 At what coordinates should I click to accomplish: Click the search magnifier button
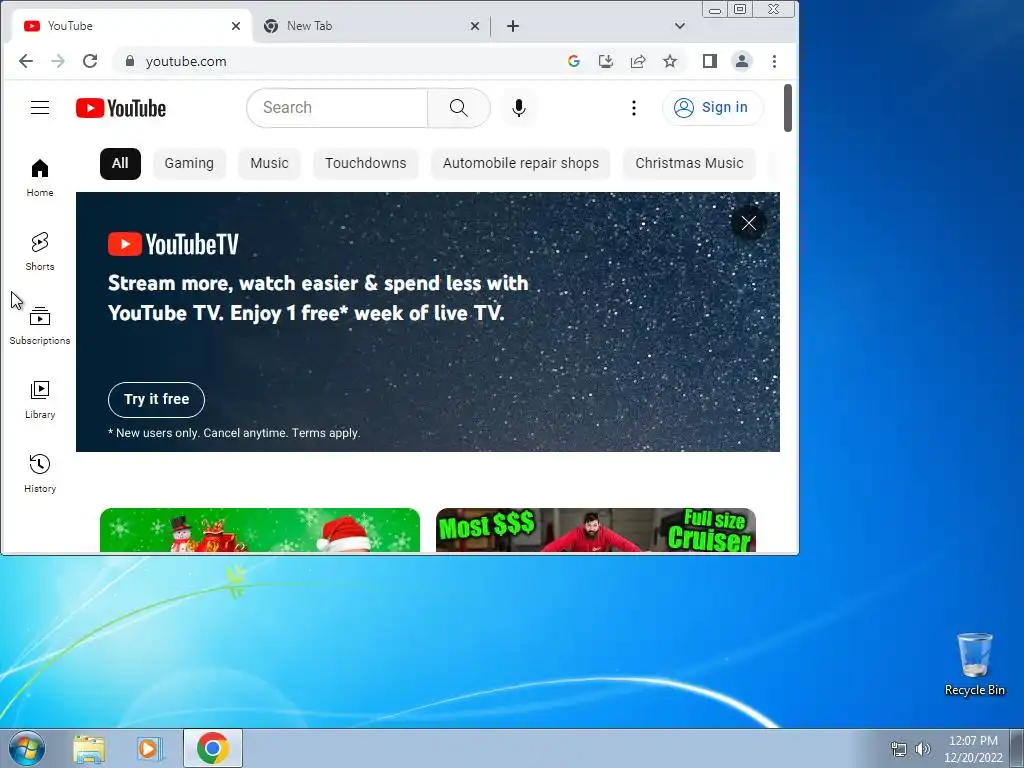(x=458, y=108)
